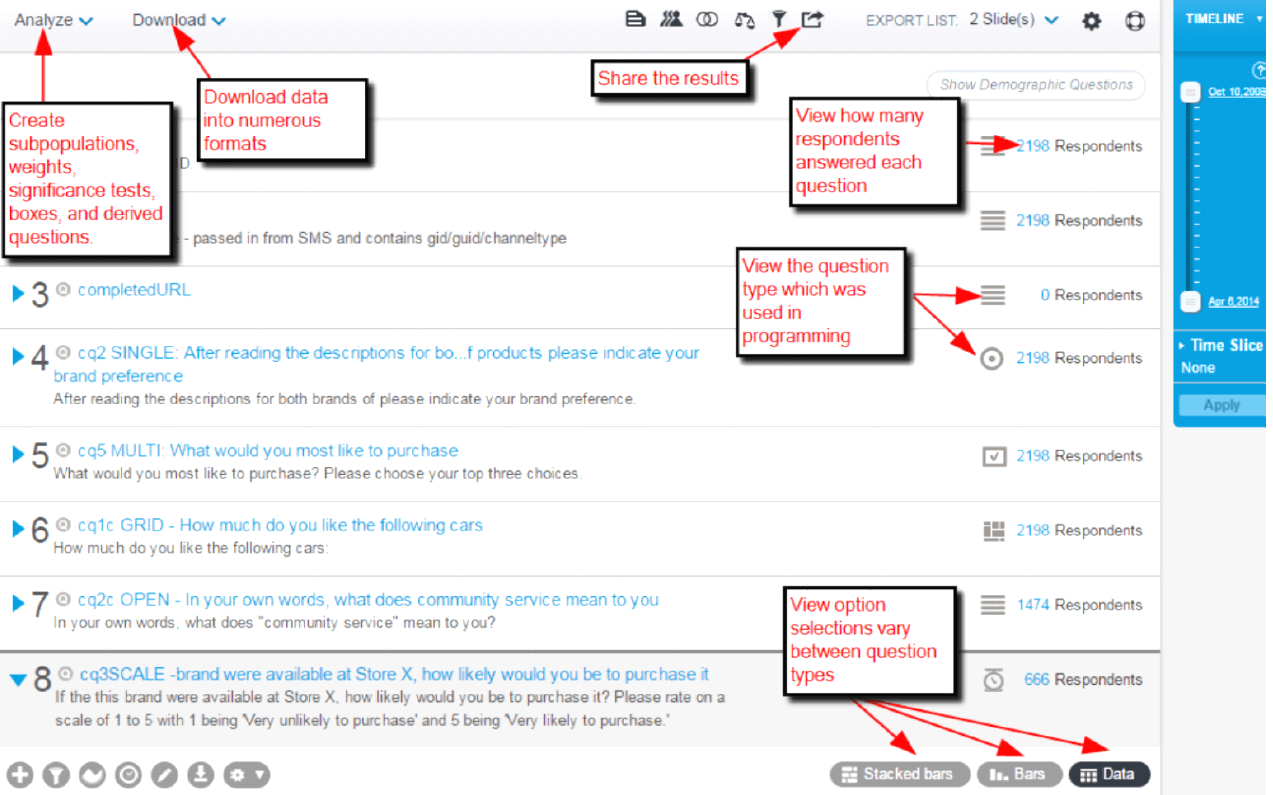1273x795 pixels.
Task: Toggle Show Demographic Questions
Action: tap(1036, 85)
